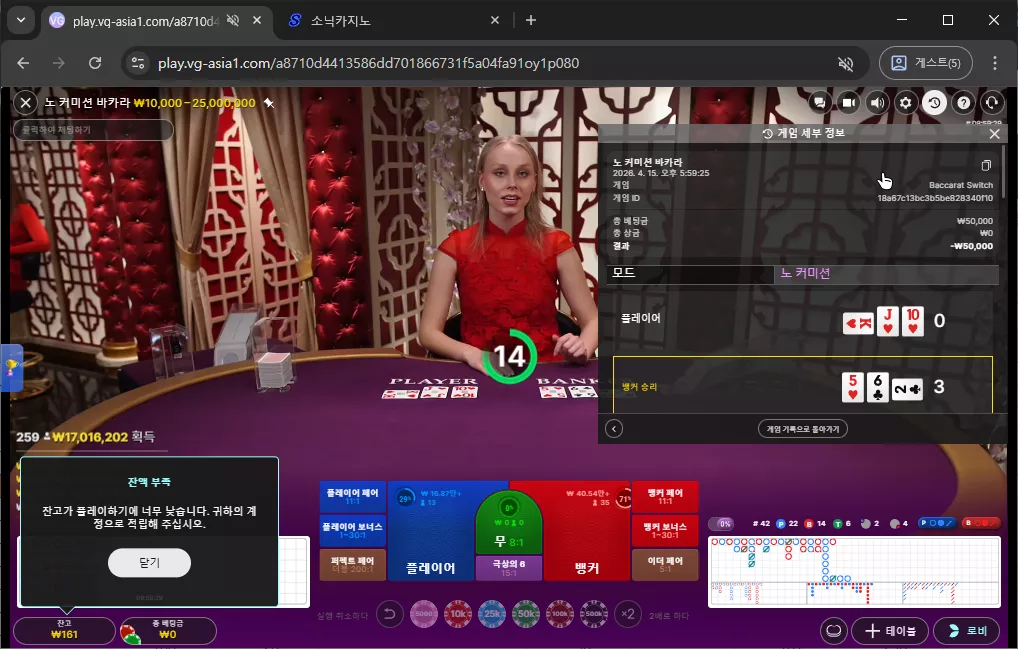Bet on Super 6 15:1
This screenshot has height=649, width=1018.
(508, 568)
